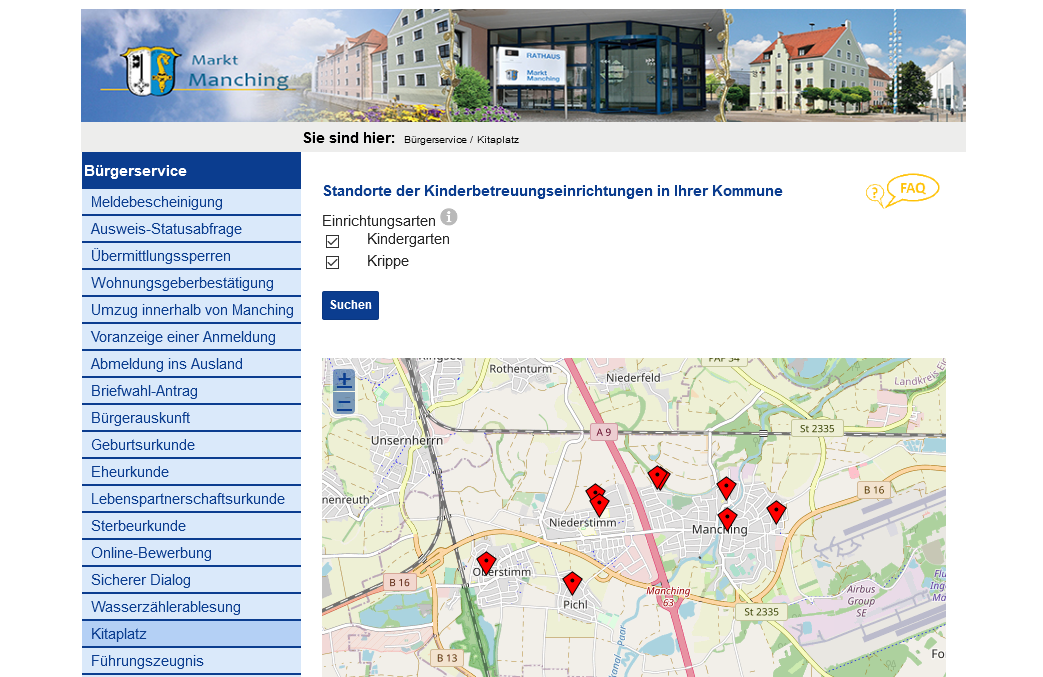Select the map marker at Oberstimm
The image size is (1043, 677).
tap(486, 562)
